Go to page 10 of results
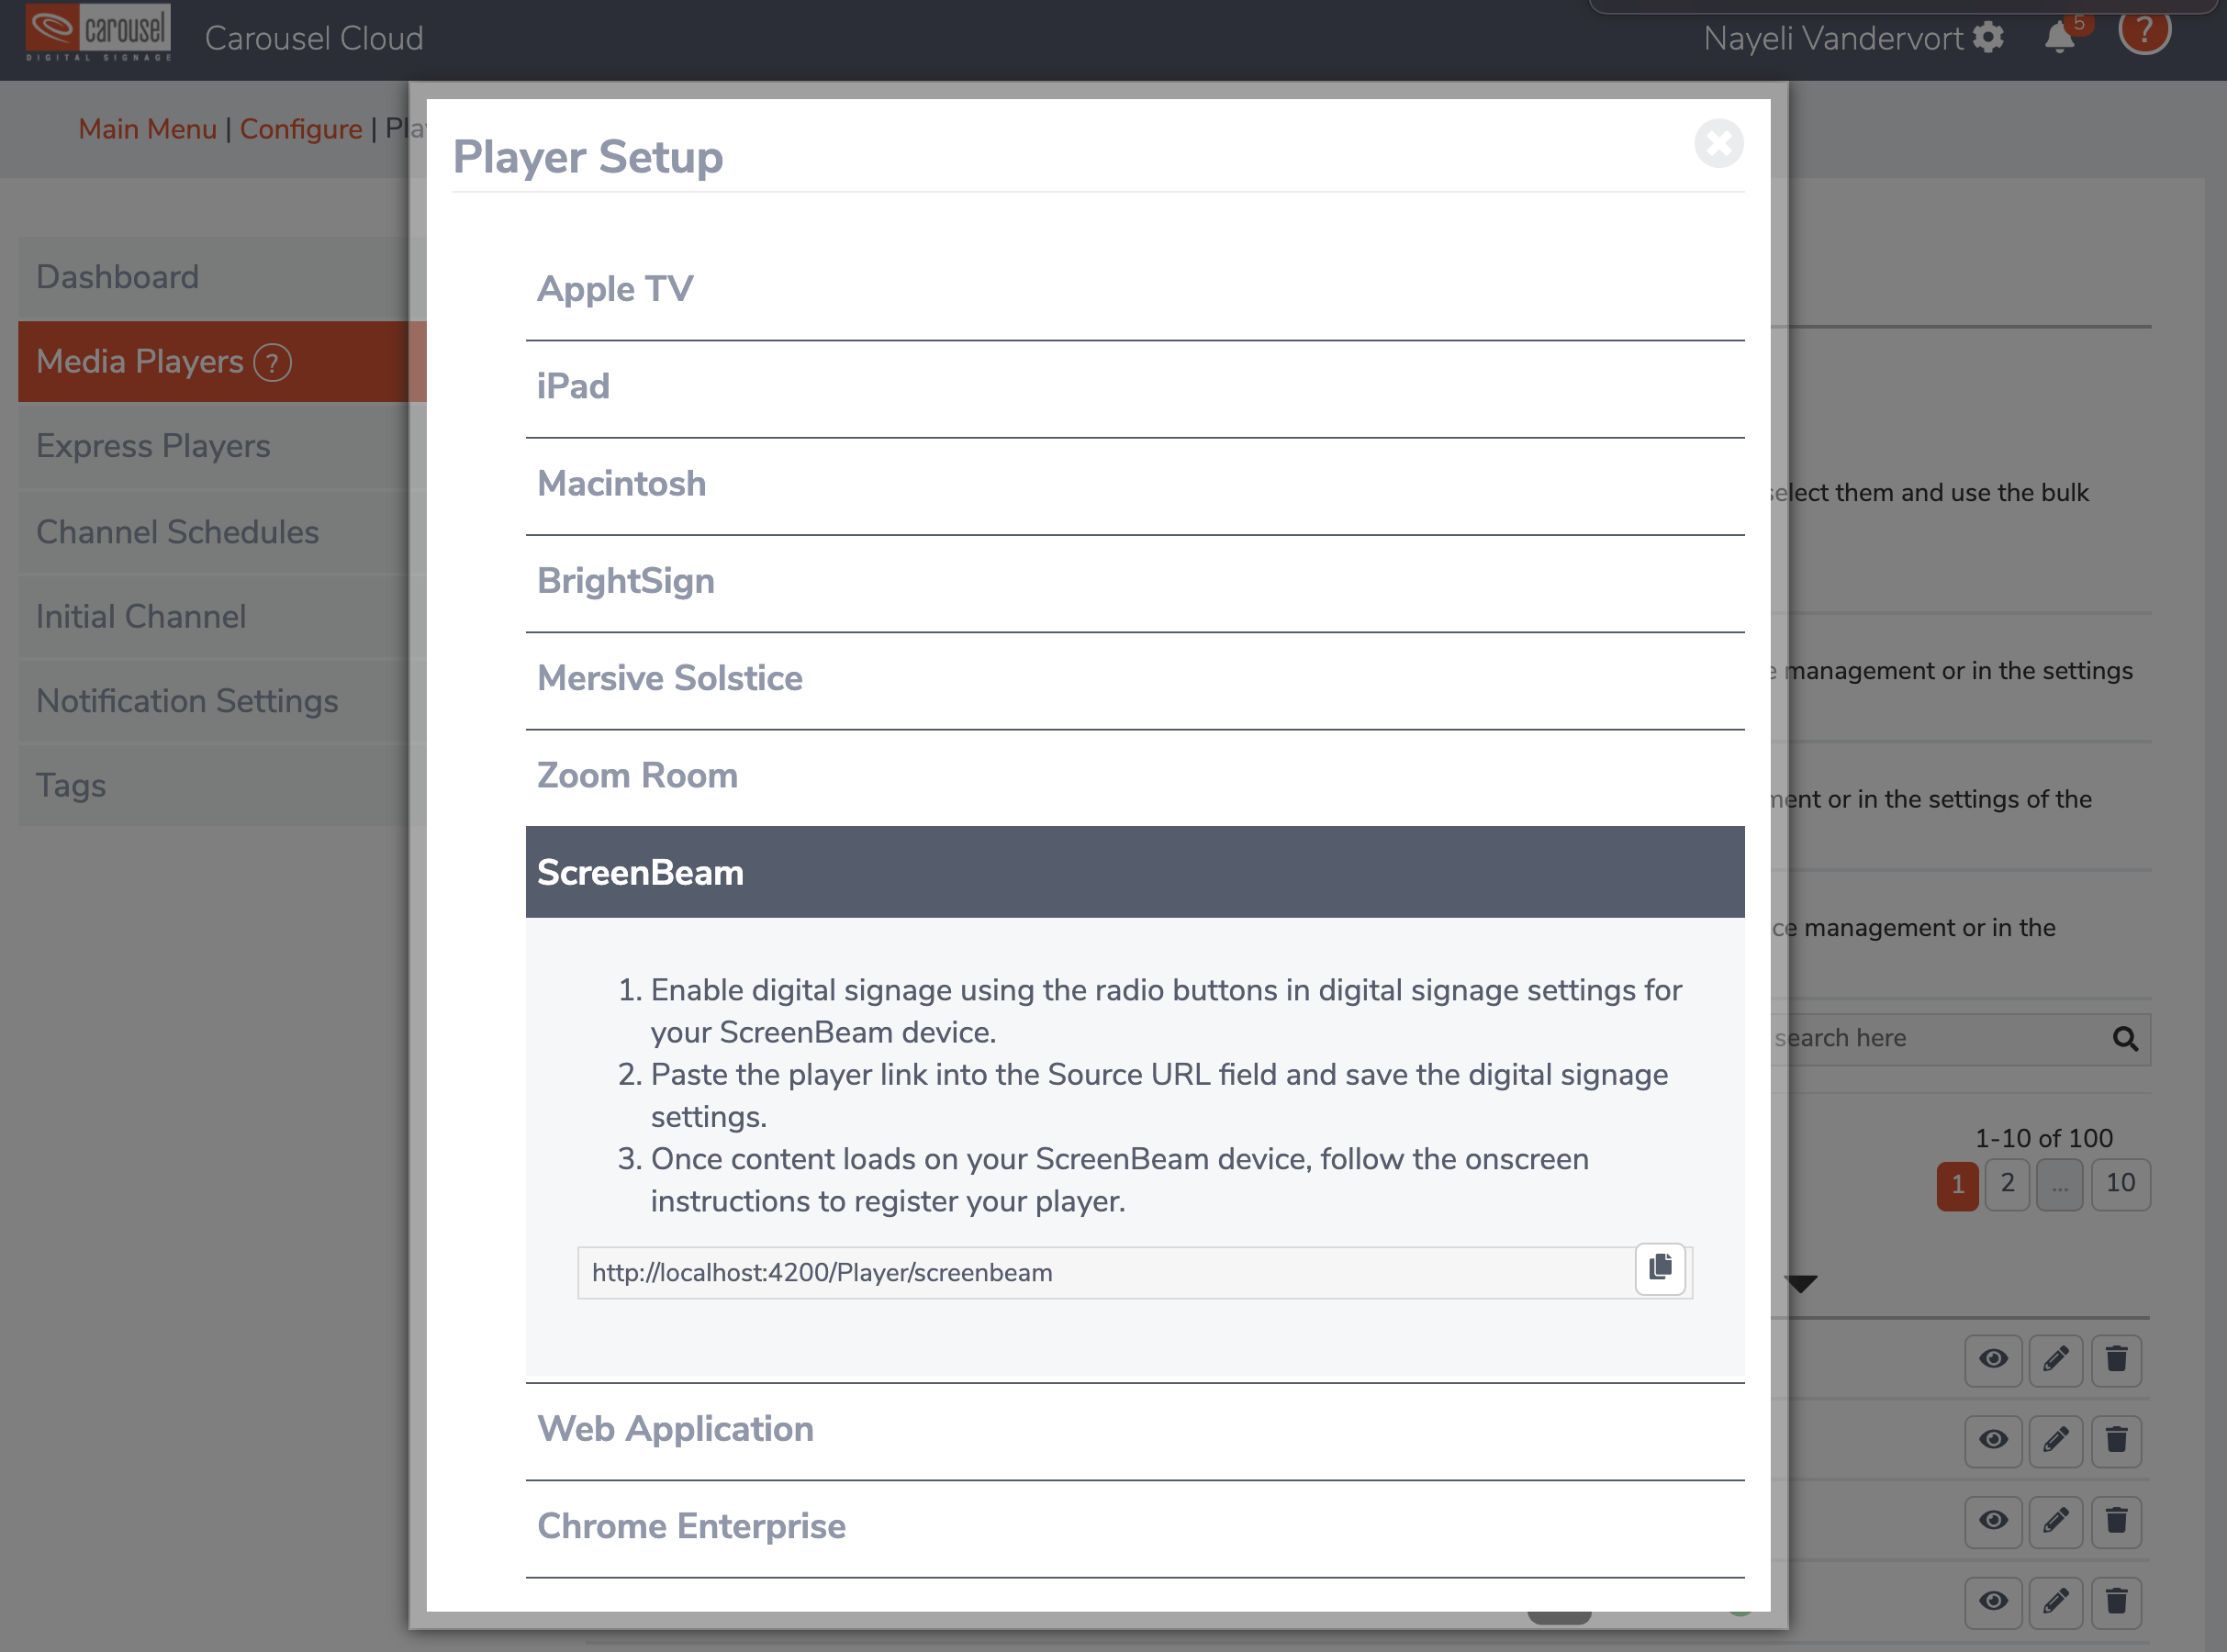Image resolution: width=2227 pixels, height=1652 pixels. click(x=2120, y=1185)
